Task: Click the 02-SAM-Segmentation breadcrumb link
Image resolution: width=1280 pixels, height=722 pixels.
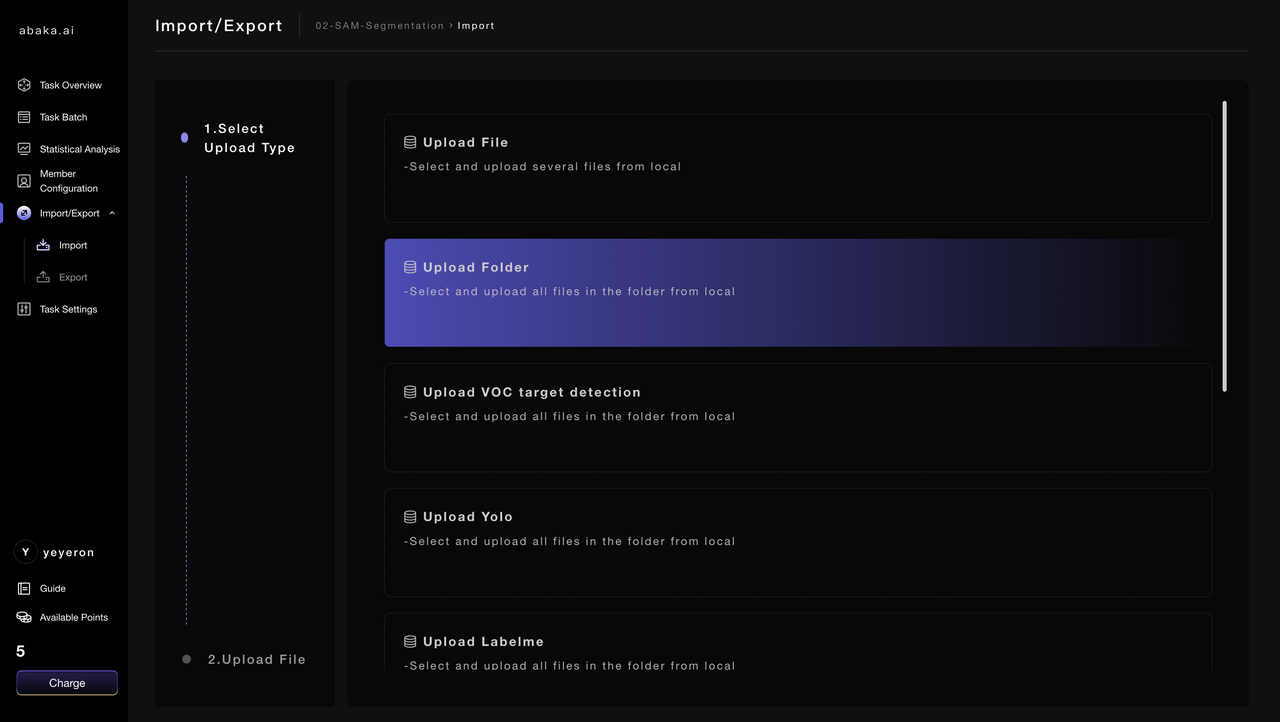Action: (x=379, y=26)
